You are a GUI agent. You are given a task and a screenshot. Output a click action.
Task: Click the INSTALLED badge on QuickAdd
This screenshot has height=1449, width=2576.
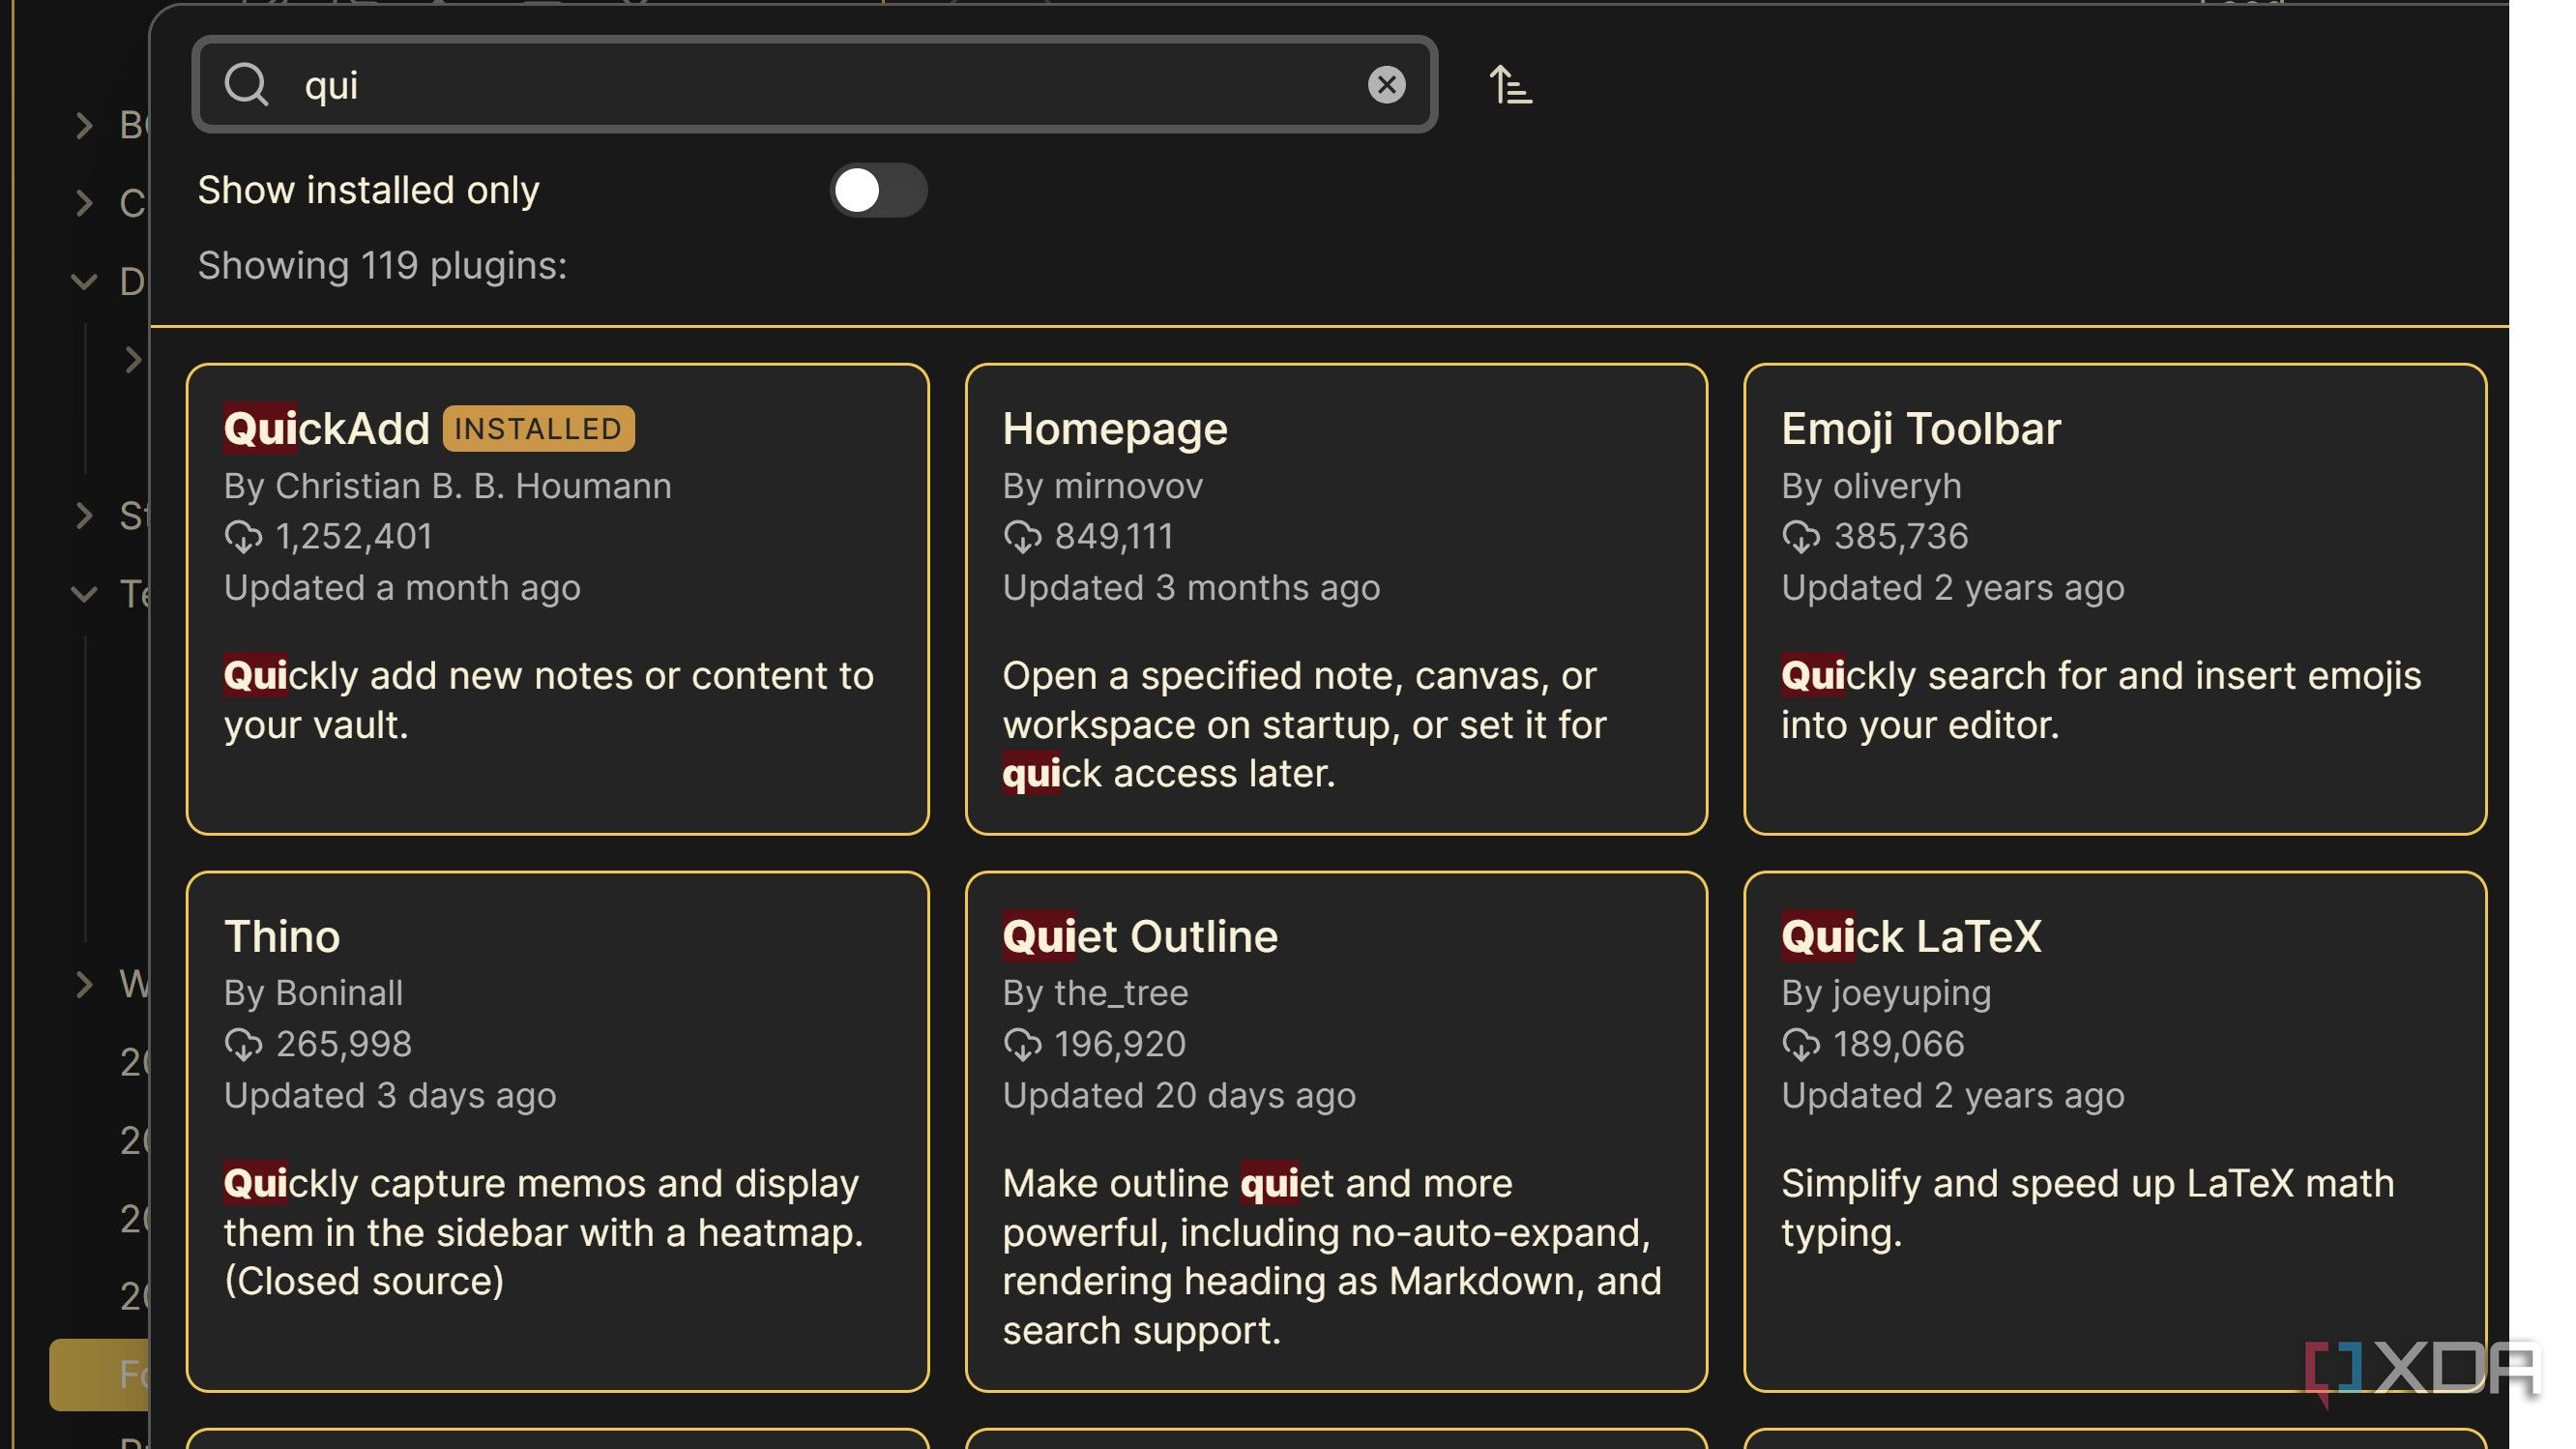(x=538, y=429)
